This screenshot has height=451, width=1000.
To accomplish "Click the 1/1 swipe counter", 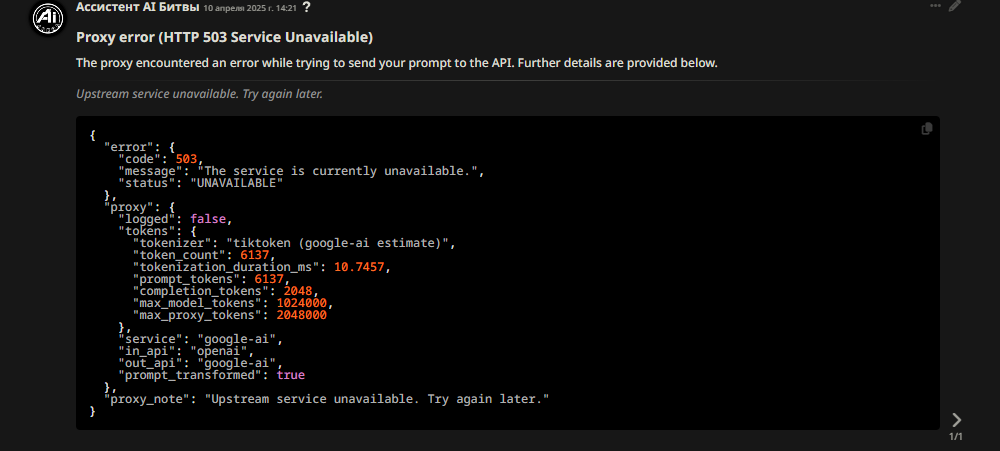I will pos(955,437).
